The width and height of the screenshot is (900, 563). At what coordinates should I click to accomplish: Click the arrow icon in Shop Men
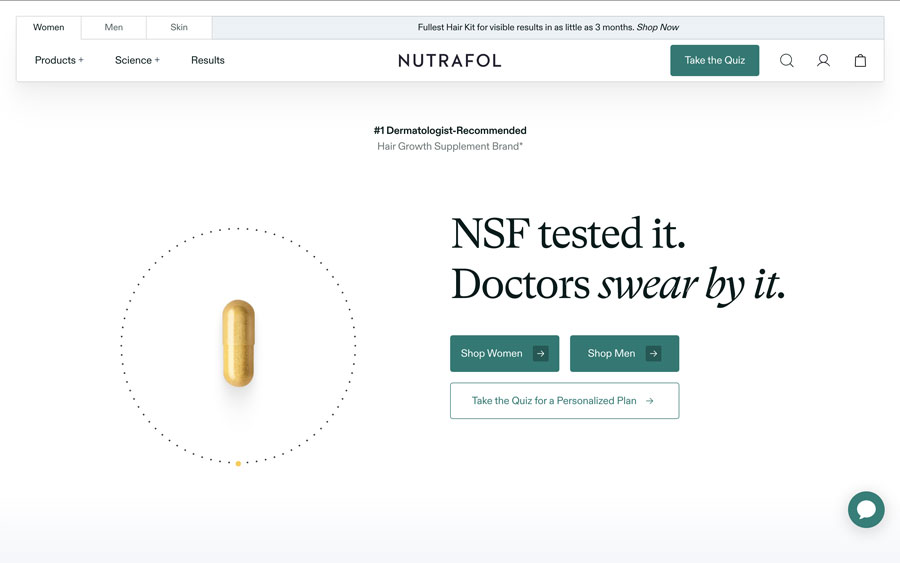653,354
